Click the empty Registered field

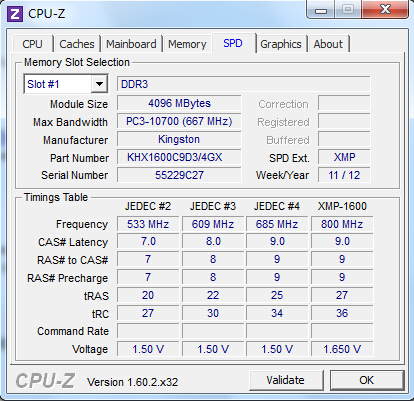pos(344,121)
